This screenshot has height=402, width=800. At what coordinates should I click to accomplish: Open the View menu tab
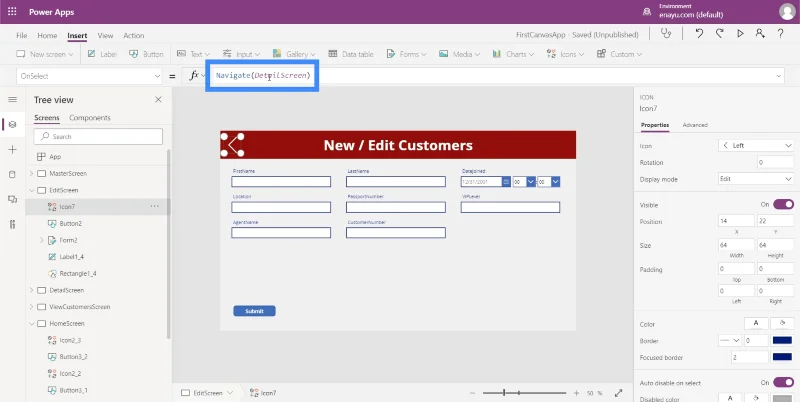105,36
